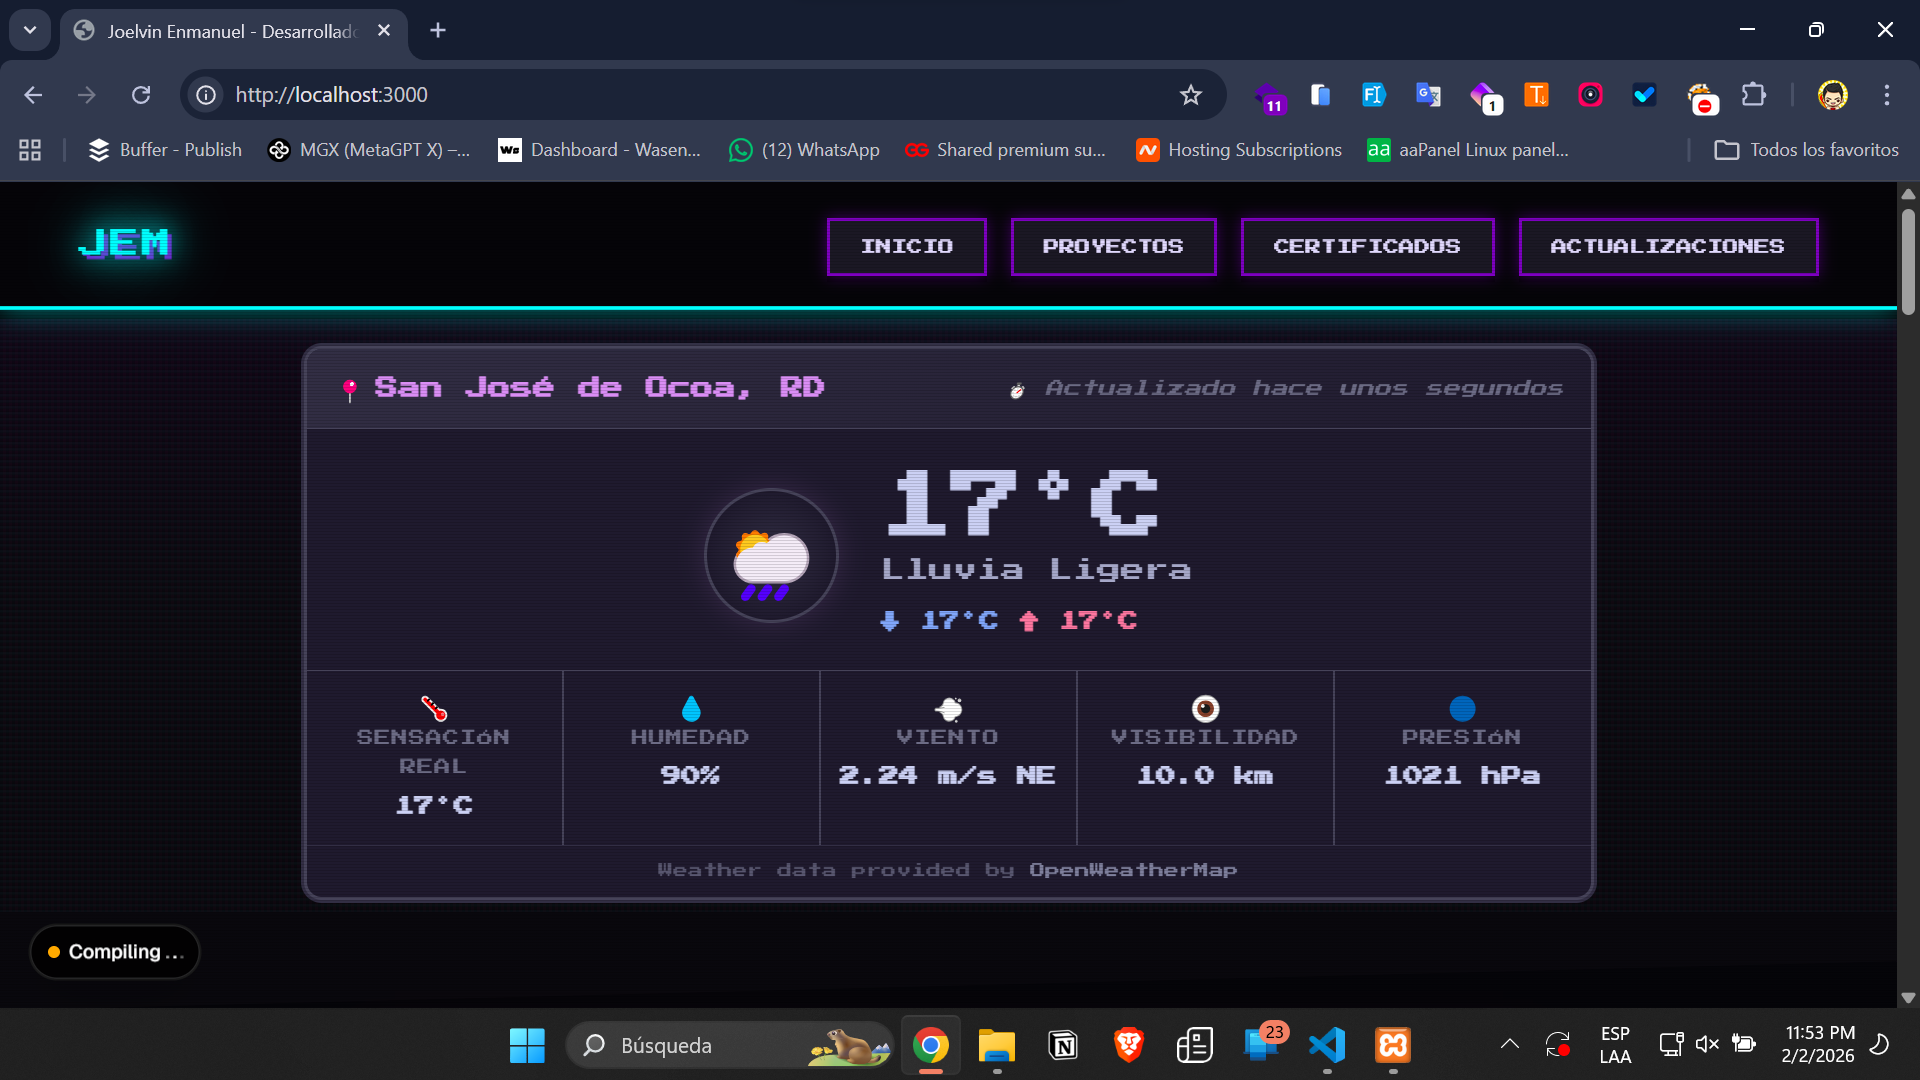Open the browser Extensions puzzle icon
Viewport: 1920px width, 1080px height.
[x=1754, y=95]
